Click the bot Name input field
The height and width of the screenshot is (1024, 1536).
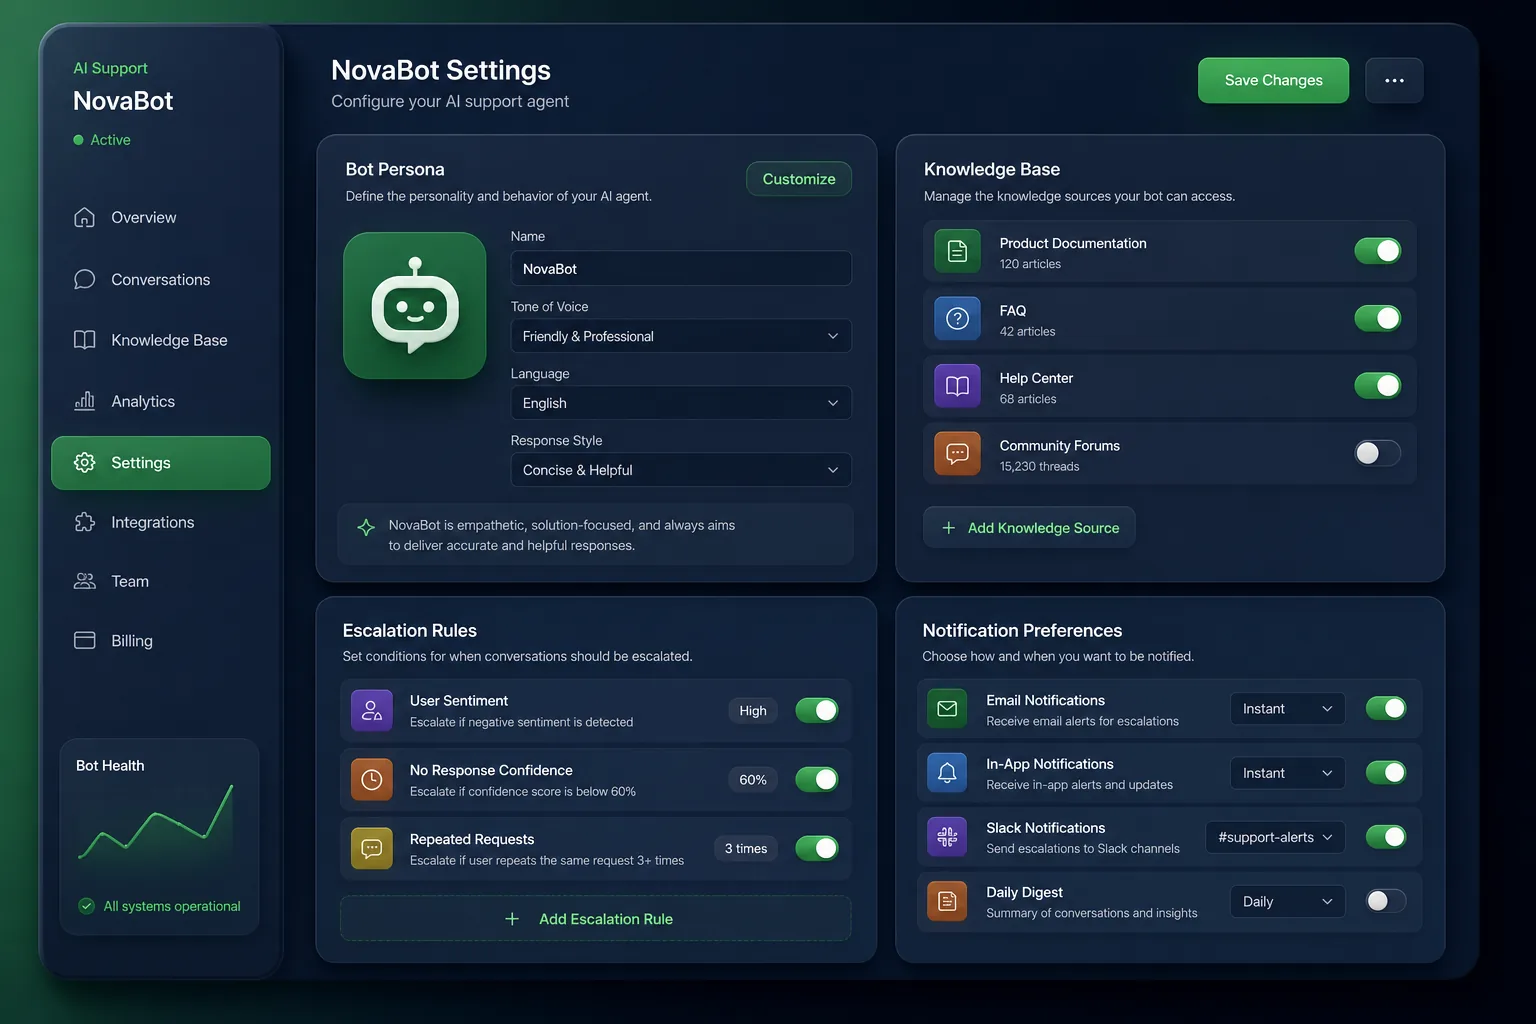coord(681,269)
